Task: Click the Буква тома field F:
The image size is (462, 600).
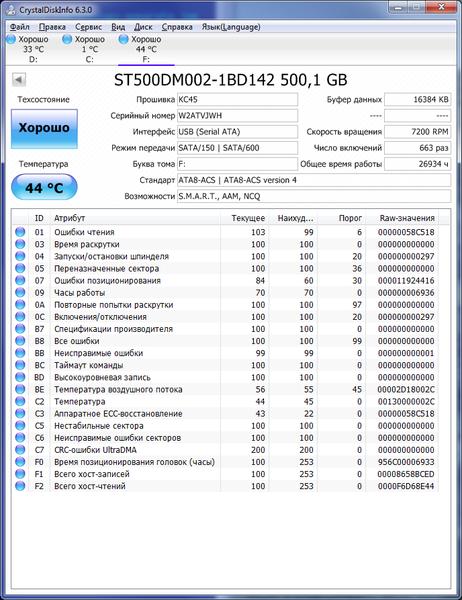Action: [x=237, y=164]
